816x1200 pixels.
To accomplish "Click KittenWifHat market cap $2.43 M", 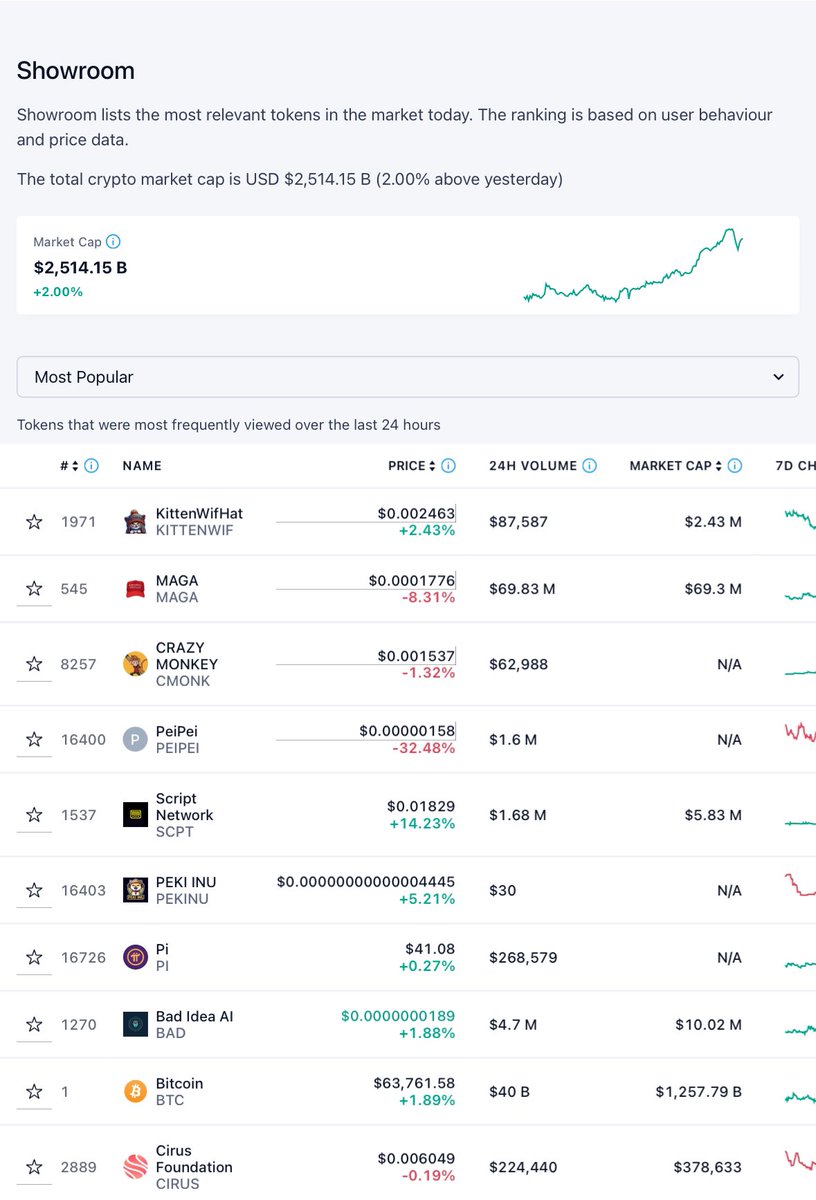I will (x=713, y=522).
